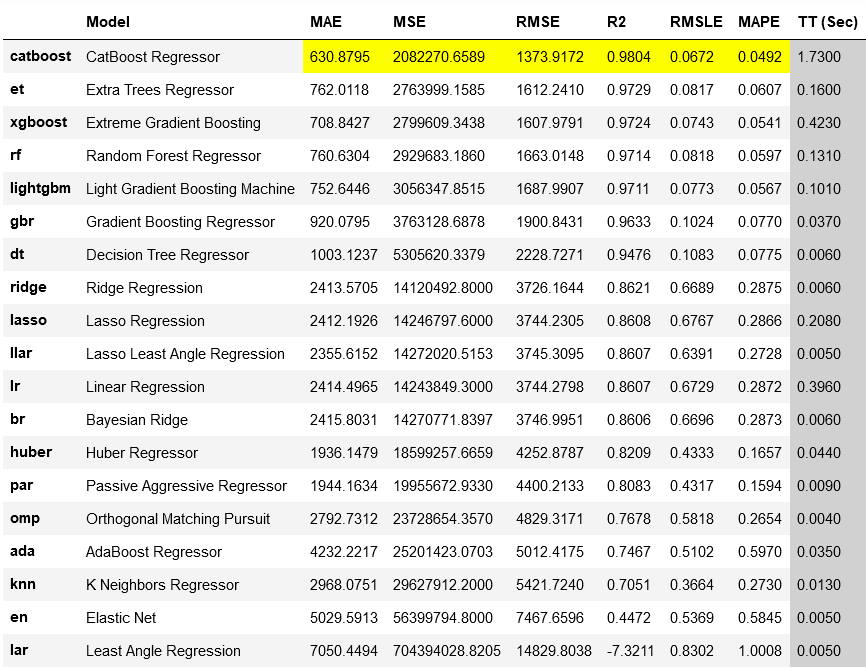Select the catboost row index
Viewport: 866px width, 670px height.
pos(40,56)
